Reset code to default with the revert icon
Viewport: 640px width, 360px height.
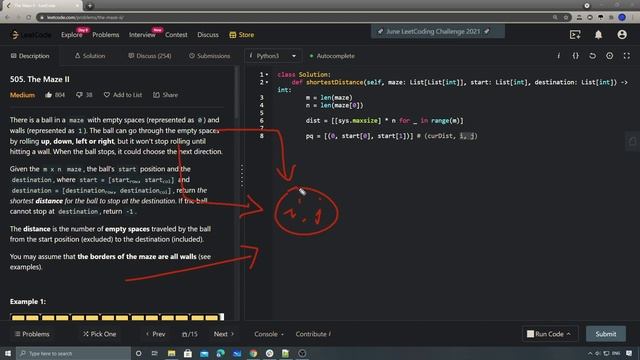click(592, 56)
